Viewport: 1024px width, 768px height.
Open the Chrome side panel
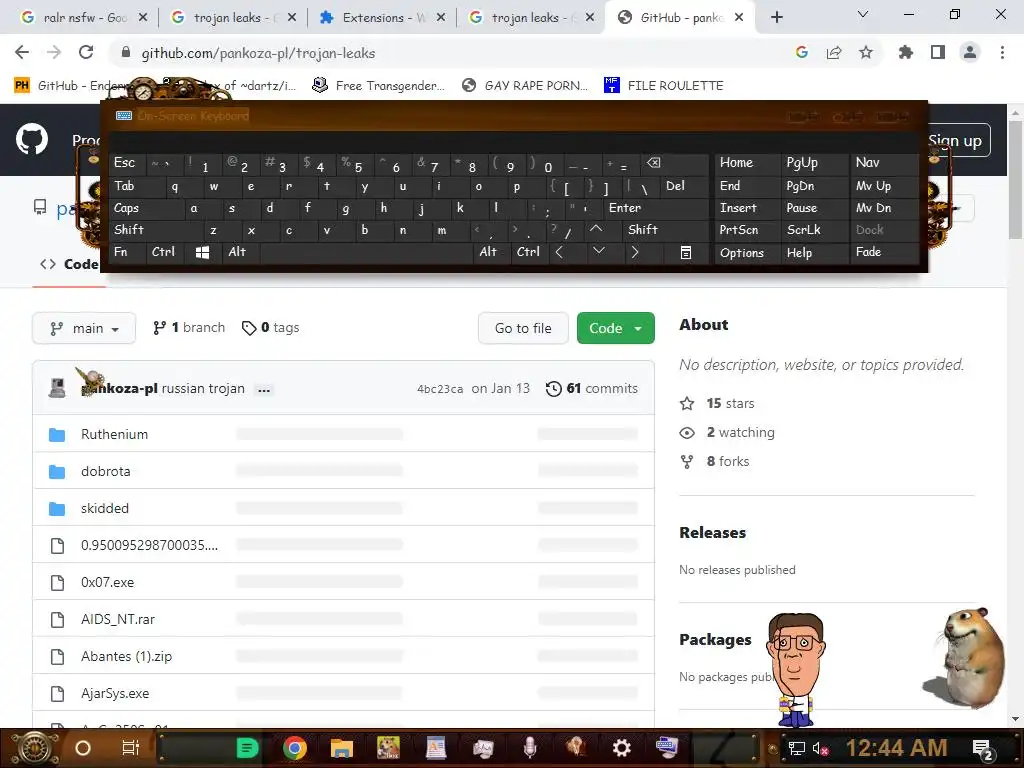pos(938,53)
